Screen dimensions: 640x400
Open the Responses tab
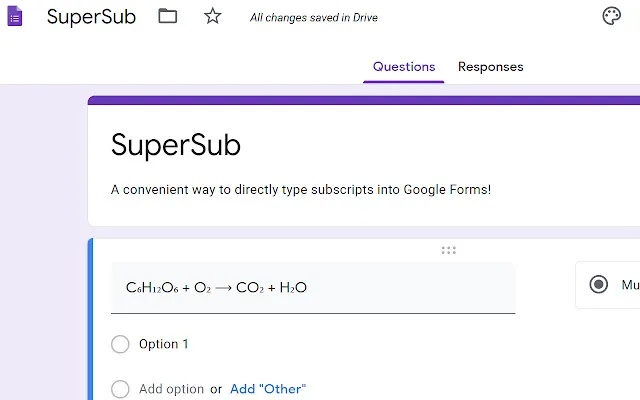point(490,67)
